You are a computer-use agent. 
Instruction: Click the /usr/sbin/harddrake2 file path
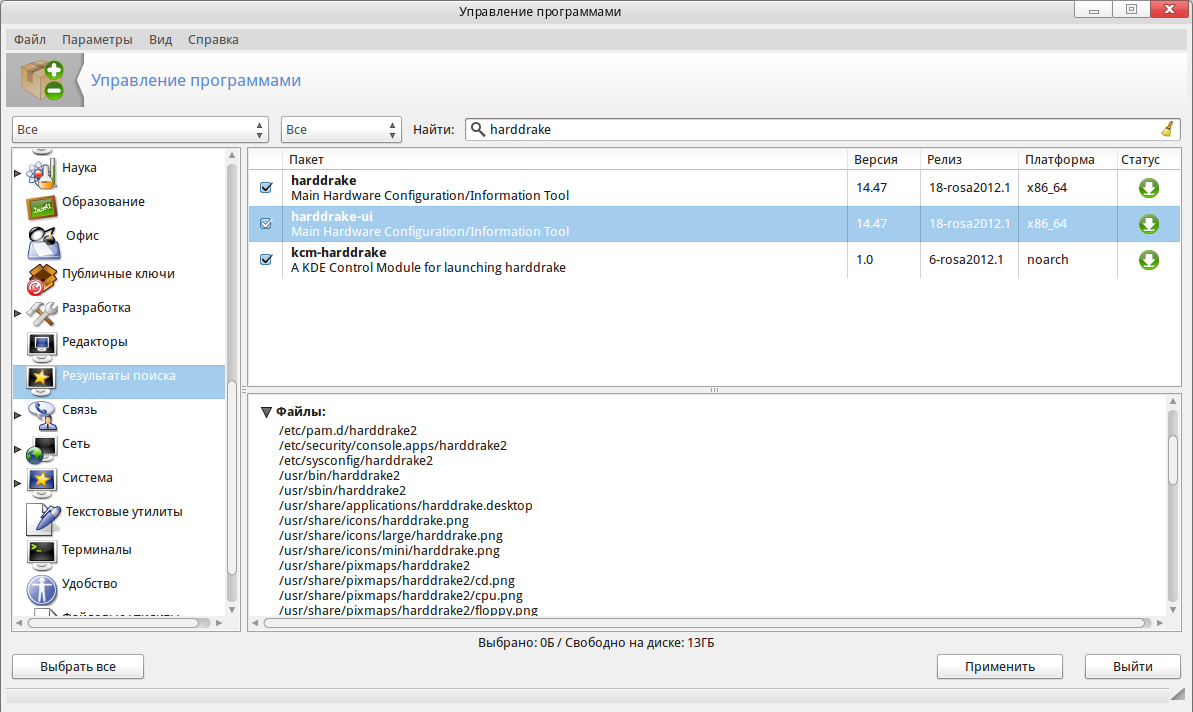342,491
